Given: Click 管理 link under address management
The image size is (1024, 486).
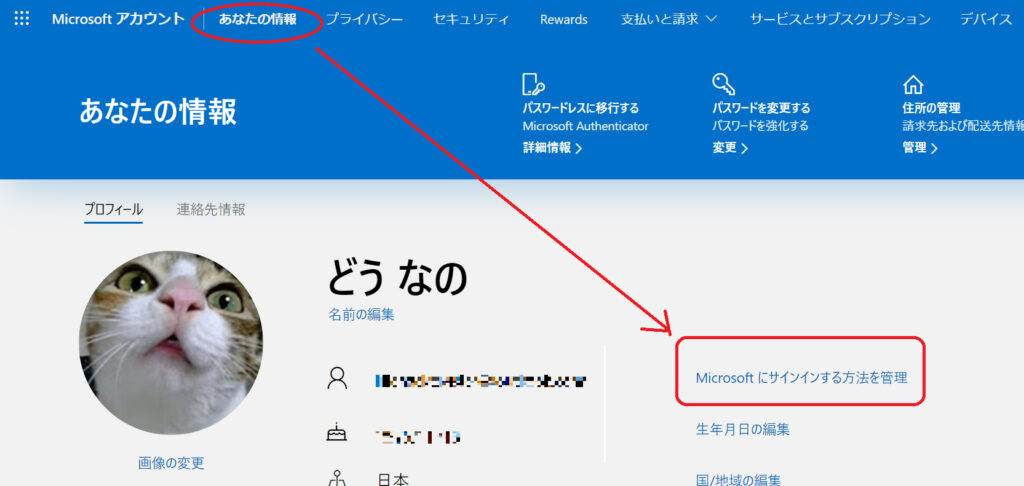Looking at the screenshot, I should pyautogui.click(x=920, y=148).
